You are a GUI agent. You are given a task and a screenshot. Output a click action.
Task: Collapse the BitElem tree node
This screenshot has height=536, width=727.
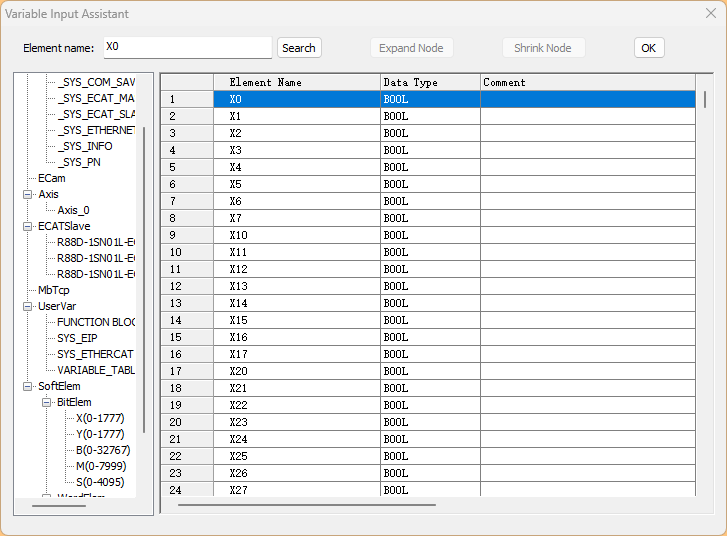pos(46,402)
